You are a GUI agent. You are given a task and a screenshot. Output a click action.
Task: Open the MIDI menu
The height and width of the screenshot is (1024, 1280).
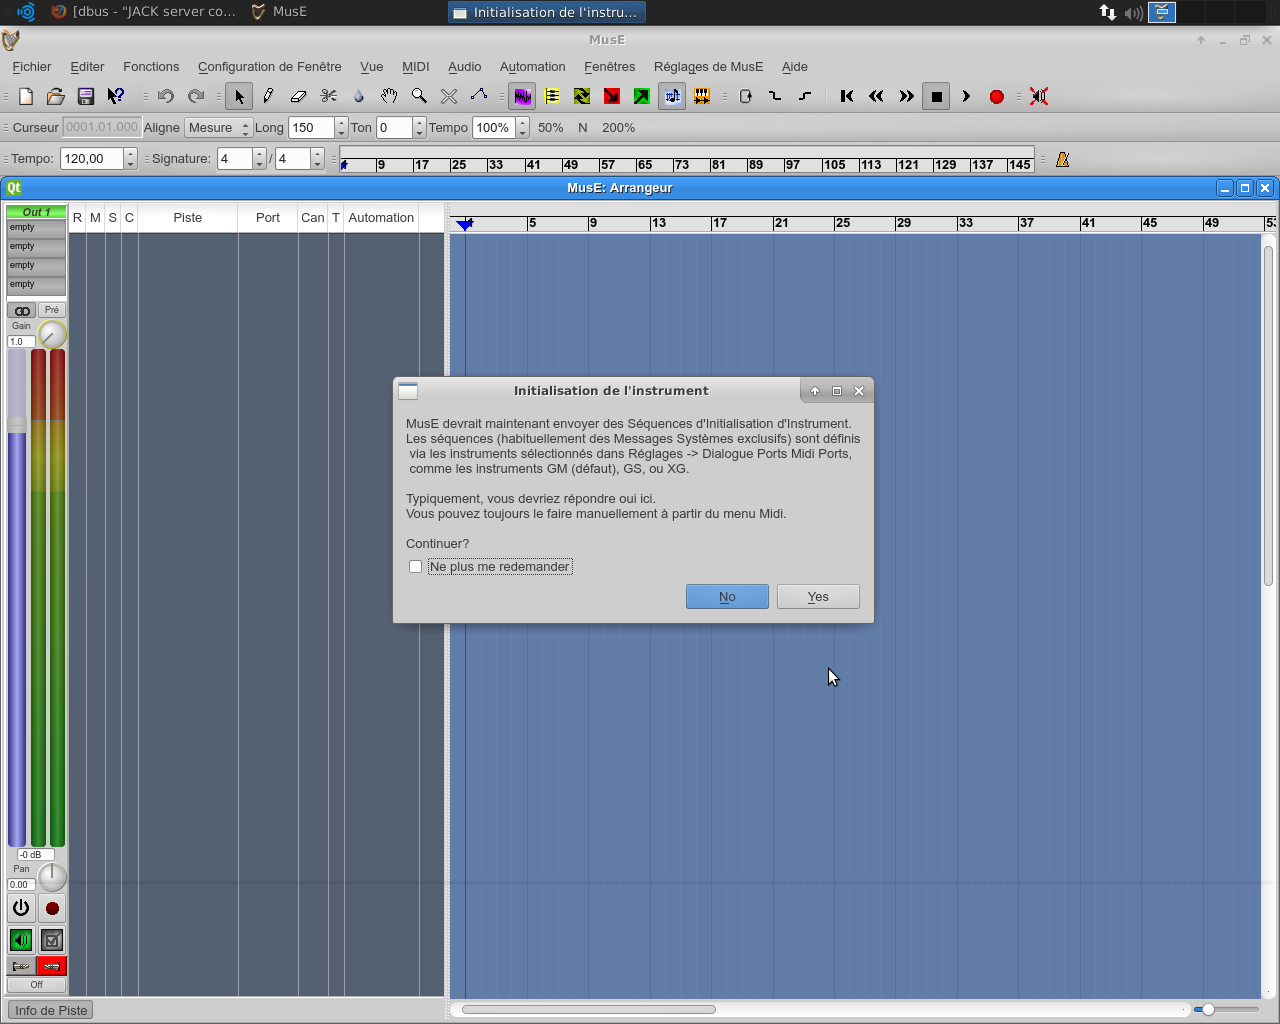point(415,67)
